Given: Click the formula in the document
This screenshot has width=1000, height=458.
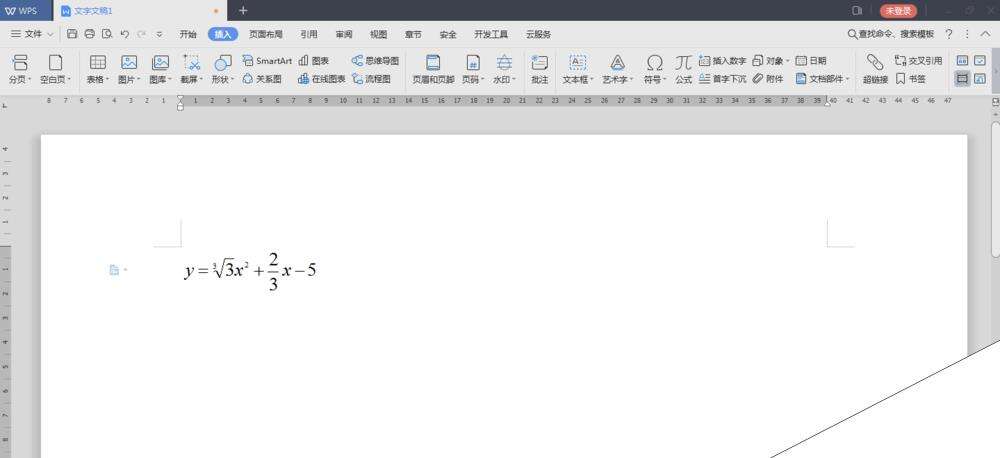Looking at the screenshot, I should coord(250,271).
